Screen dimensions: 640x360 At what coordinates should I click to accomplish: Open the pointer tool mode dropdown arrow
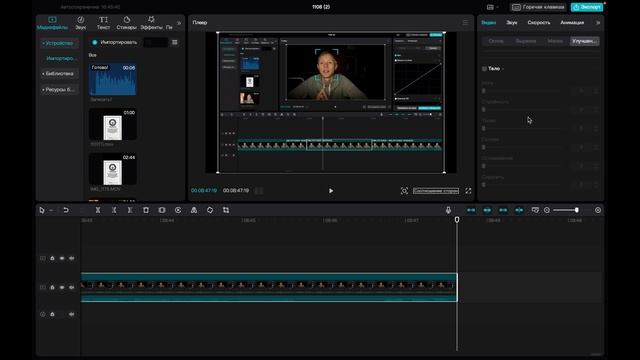[x=51, y=210]
